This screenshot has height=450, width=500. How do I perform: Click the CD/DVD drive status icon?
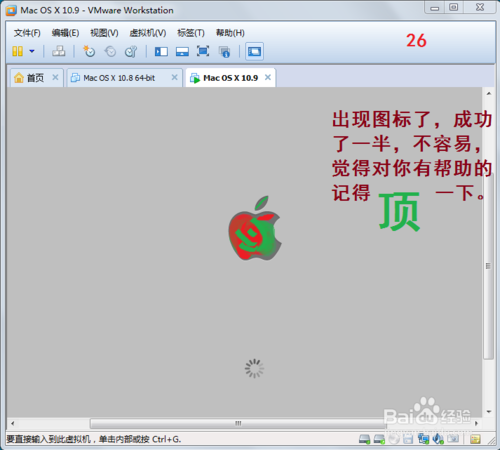(394, 439)
